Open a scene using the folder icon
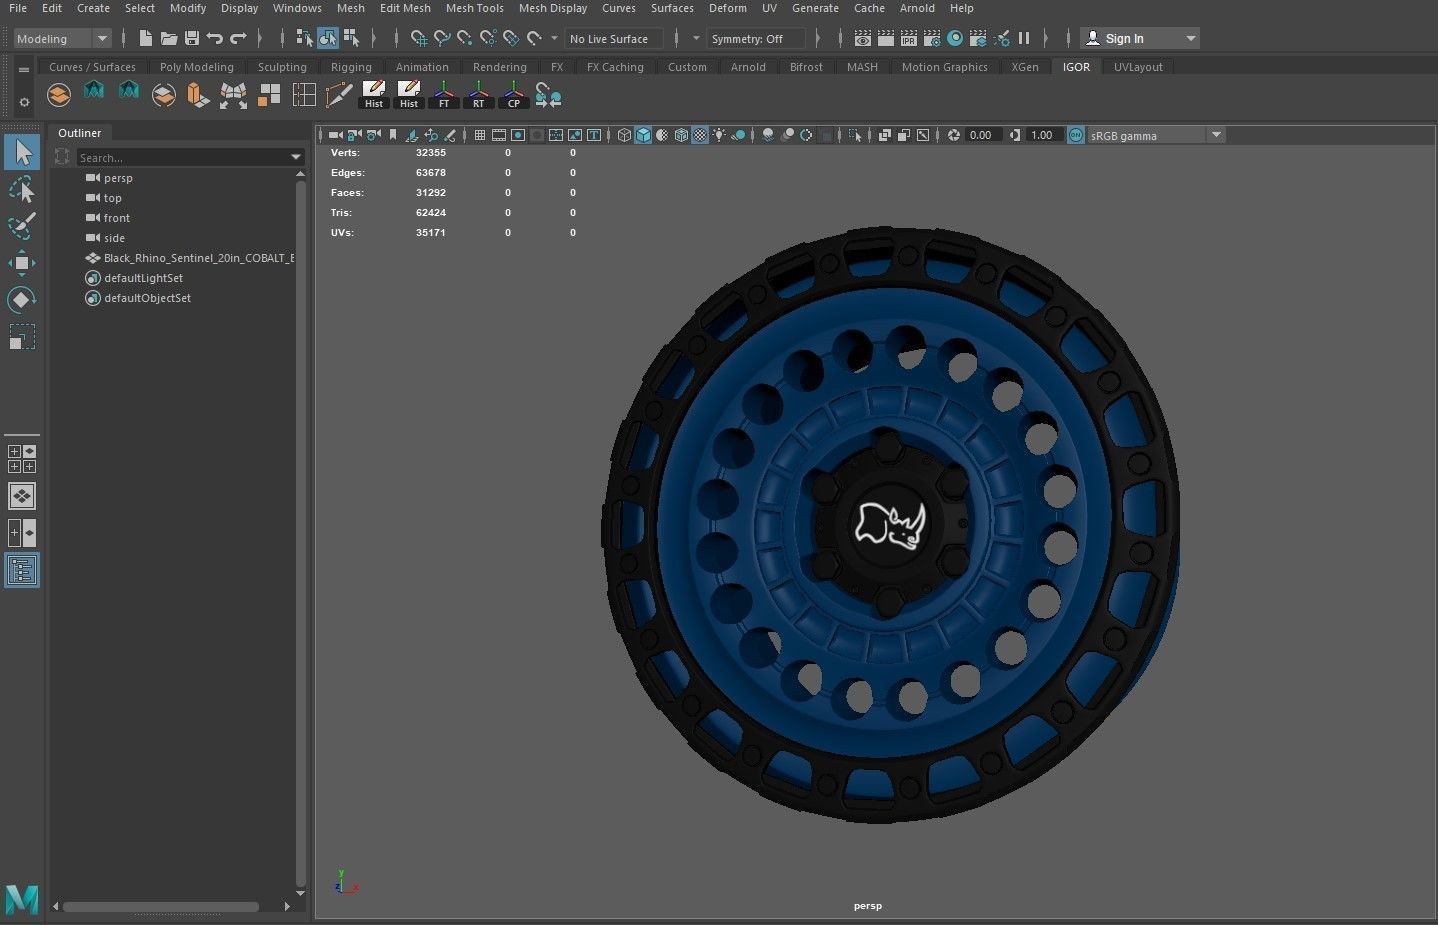This screenshot has width=1438, height=925. point(169,38)
